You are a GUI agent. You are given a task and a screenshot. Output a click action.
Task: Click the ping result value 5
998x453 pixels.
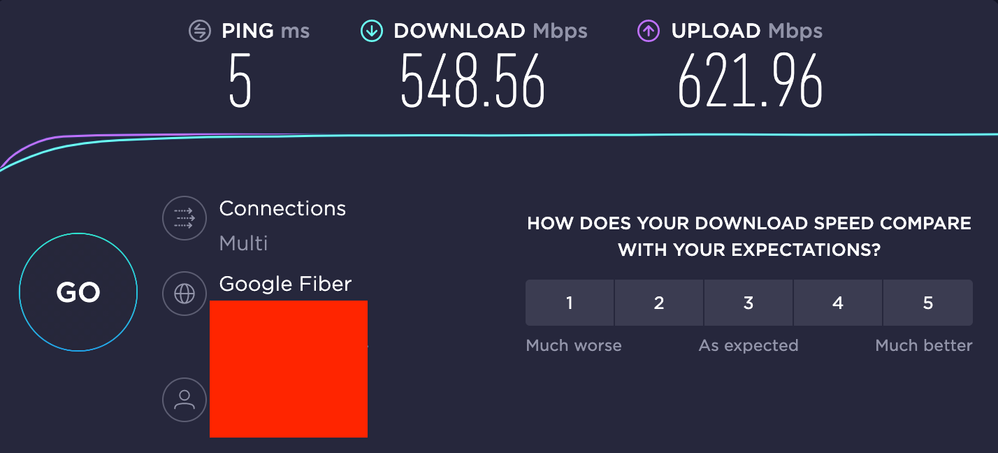pyautogui.click(x=240, y=81)
